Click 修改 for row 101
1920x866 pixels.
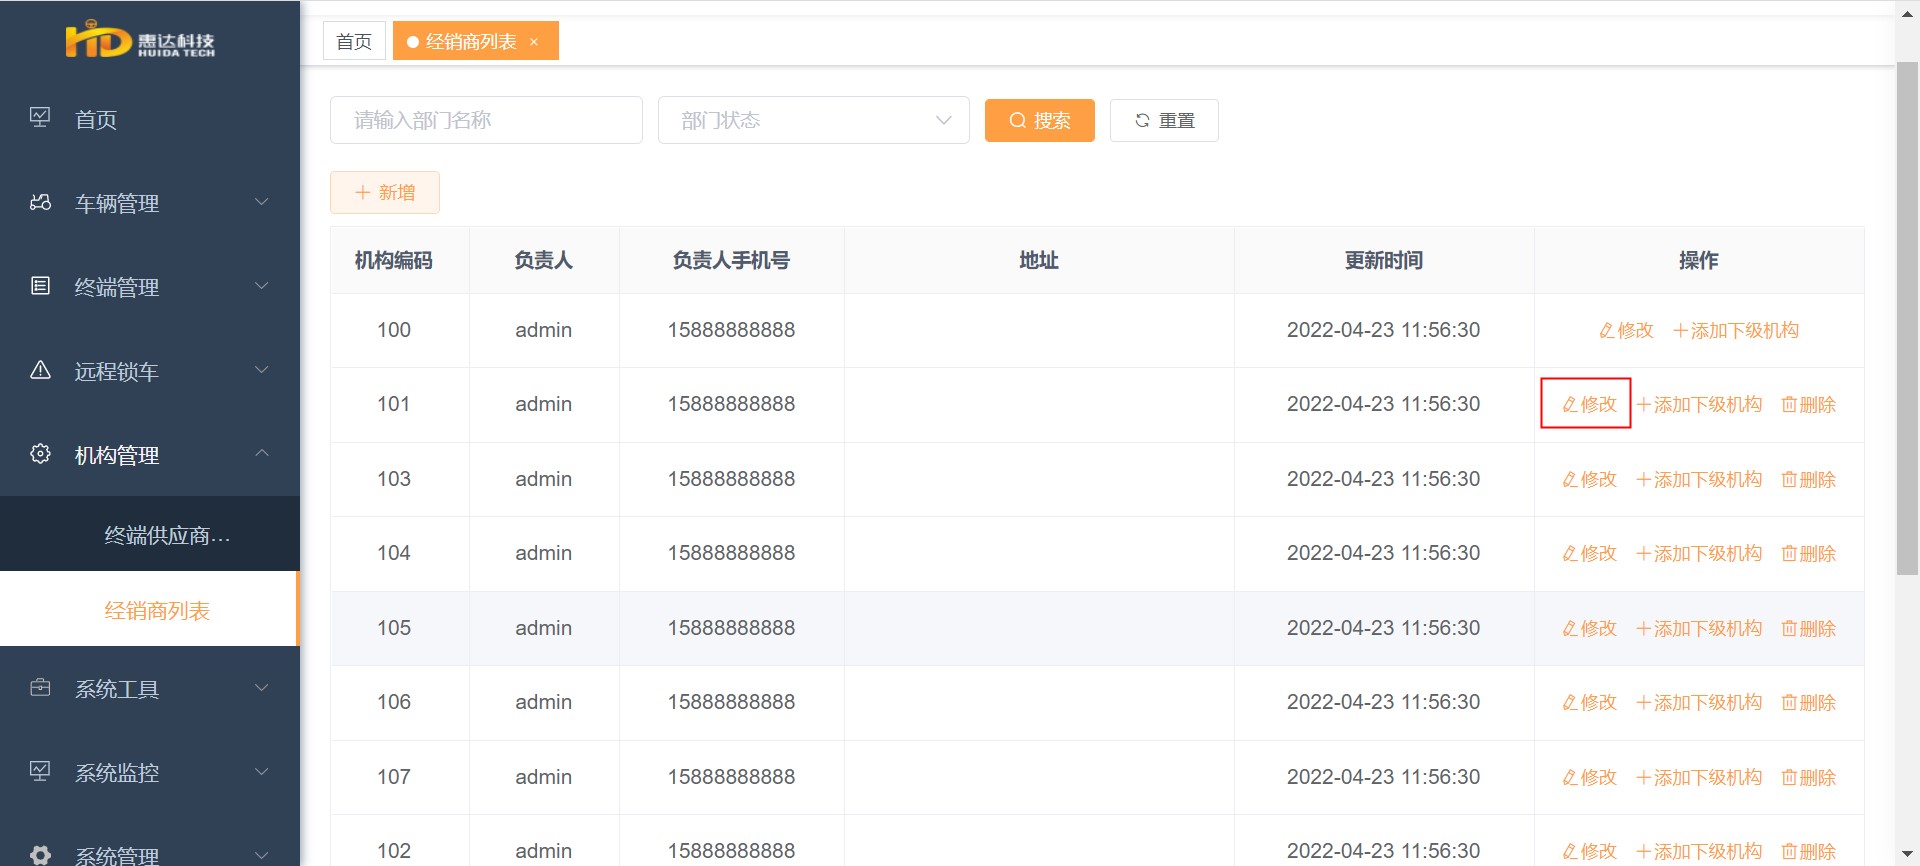1589,404
